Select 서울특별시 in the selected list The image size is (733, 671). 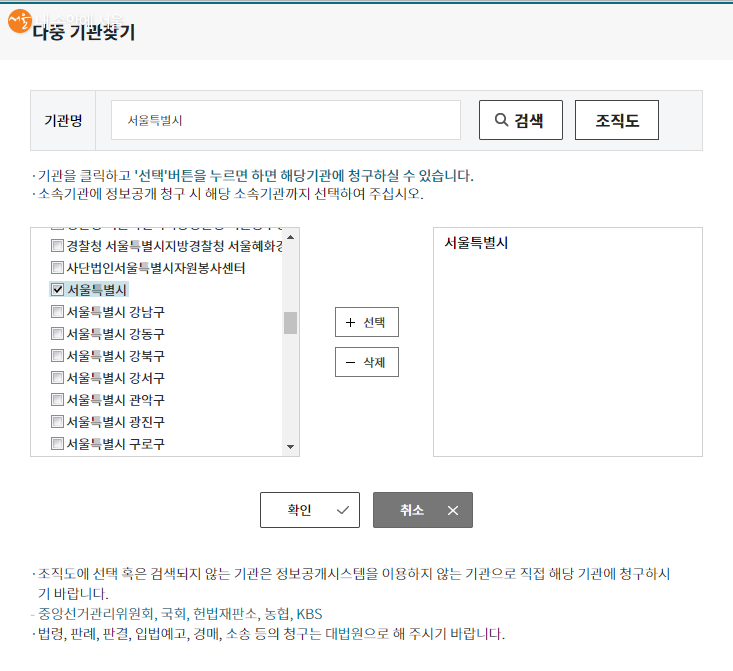[x=477, y=243]
